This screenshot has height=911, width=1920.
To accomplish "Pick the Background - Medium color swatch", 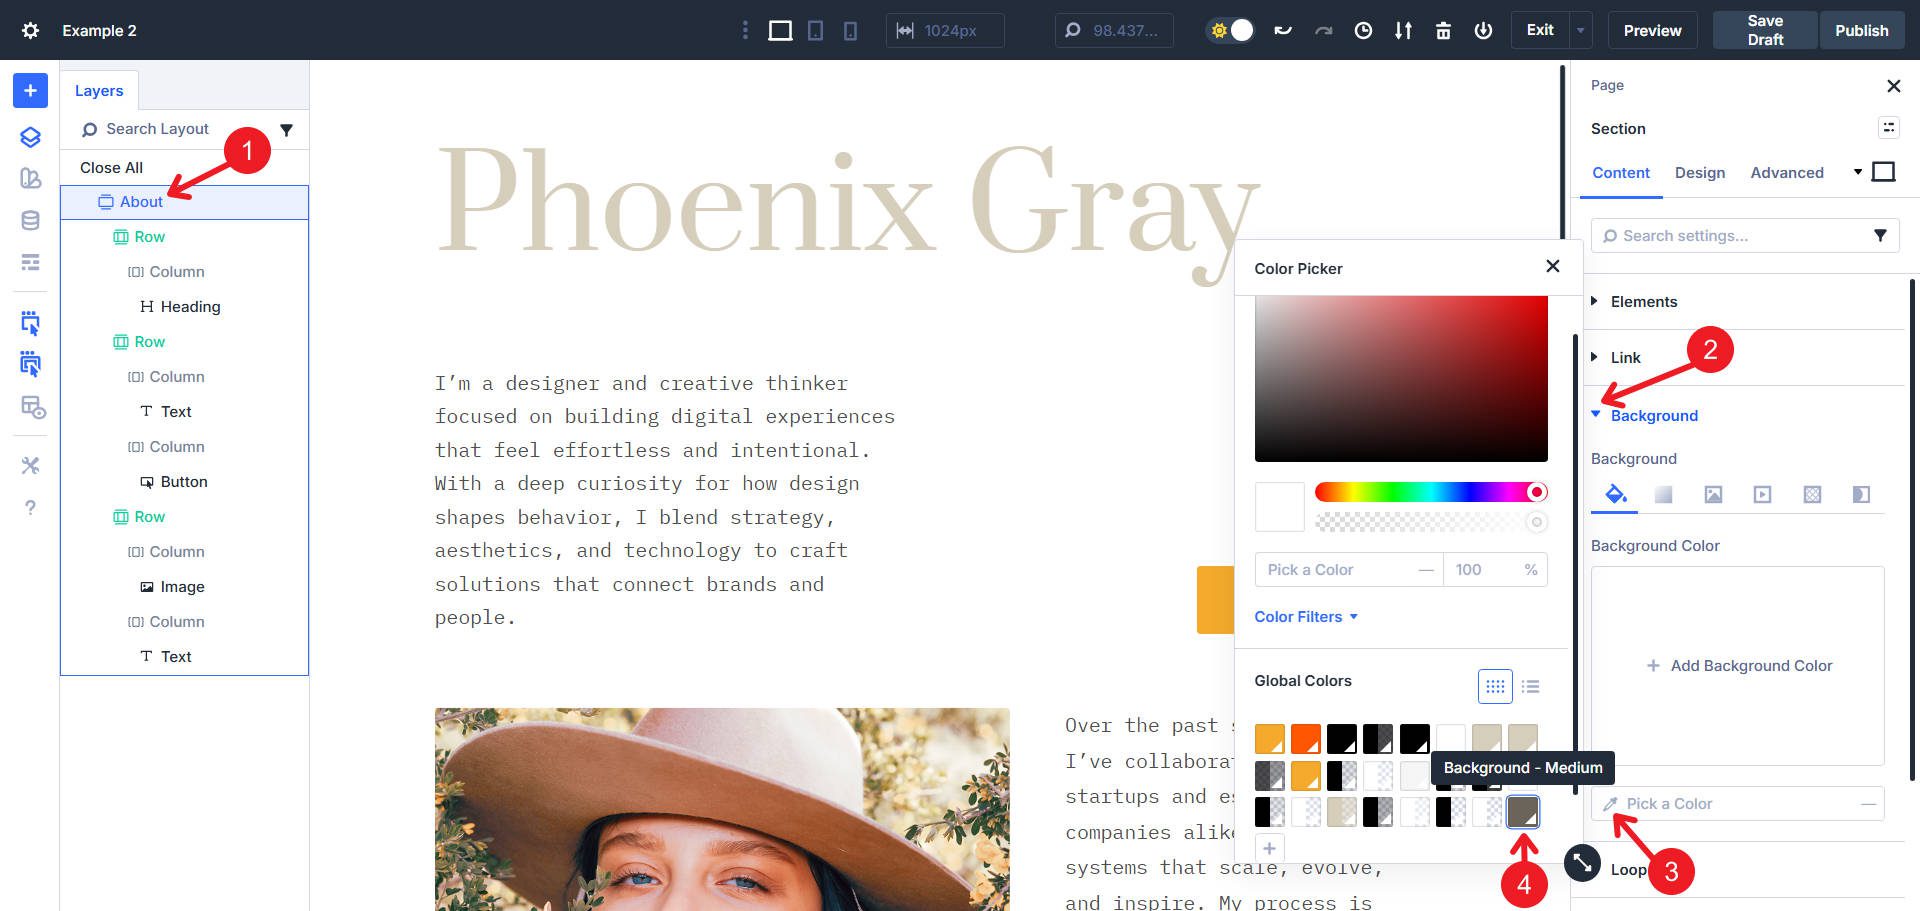I will coord(1522,812).
